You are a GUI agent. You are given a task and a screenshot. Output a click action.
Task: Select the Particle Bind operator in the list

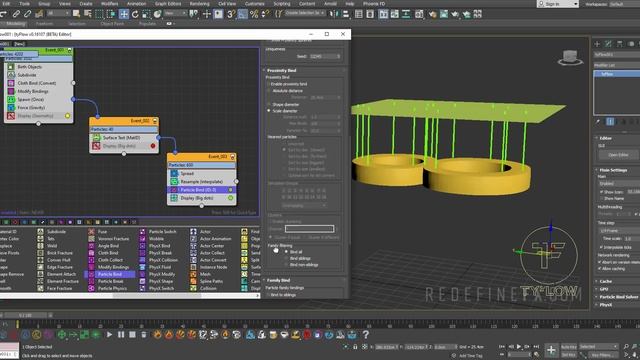click(109, 274)
